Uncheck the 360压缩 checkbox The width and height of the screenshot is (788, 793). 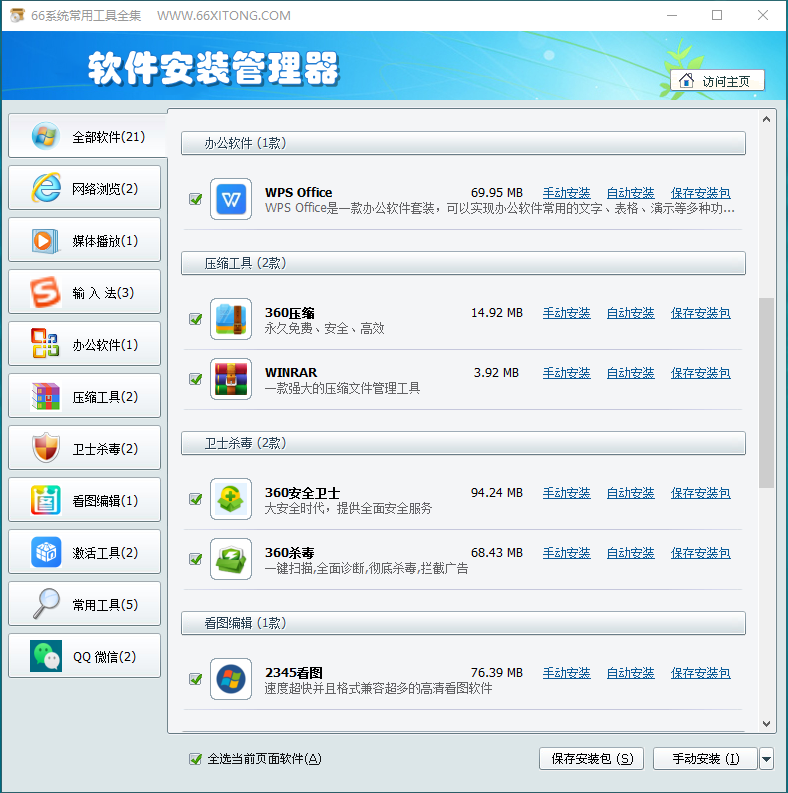click(196, 319)
